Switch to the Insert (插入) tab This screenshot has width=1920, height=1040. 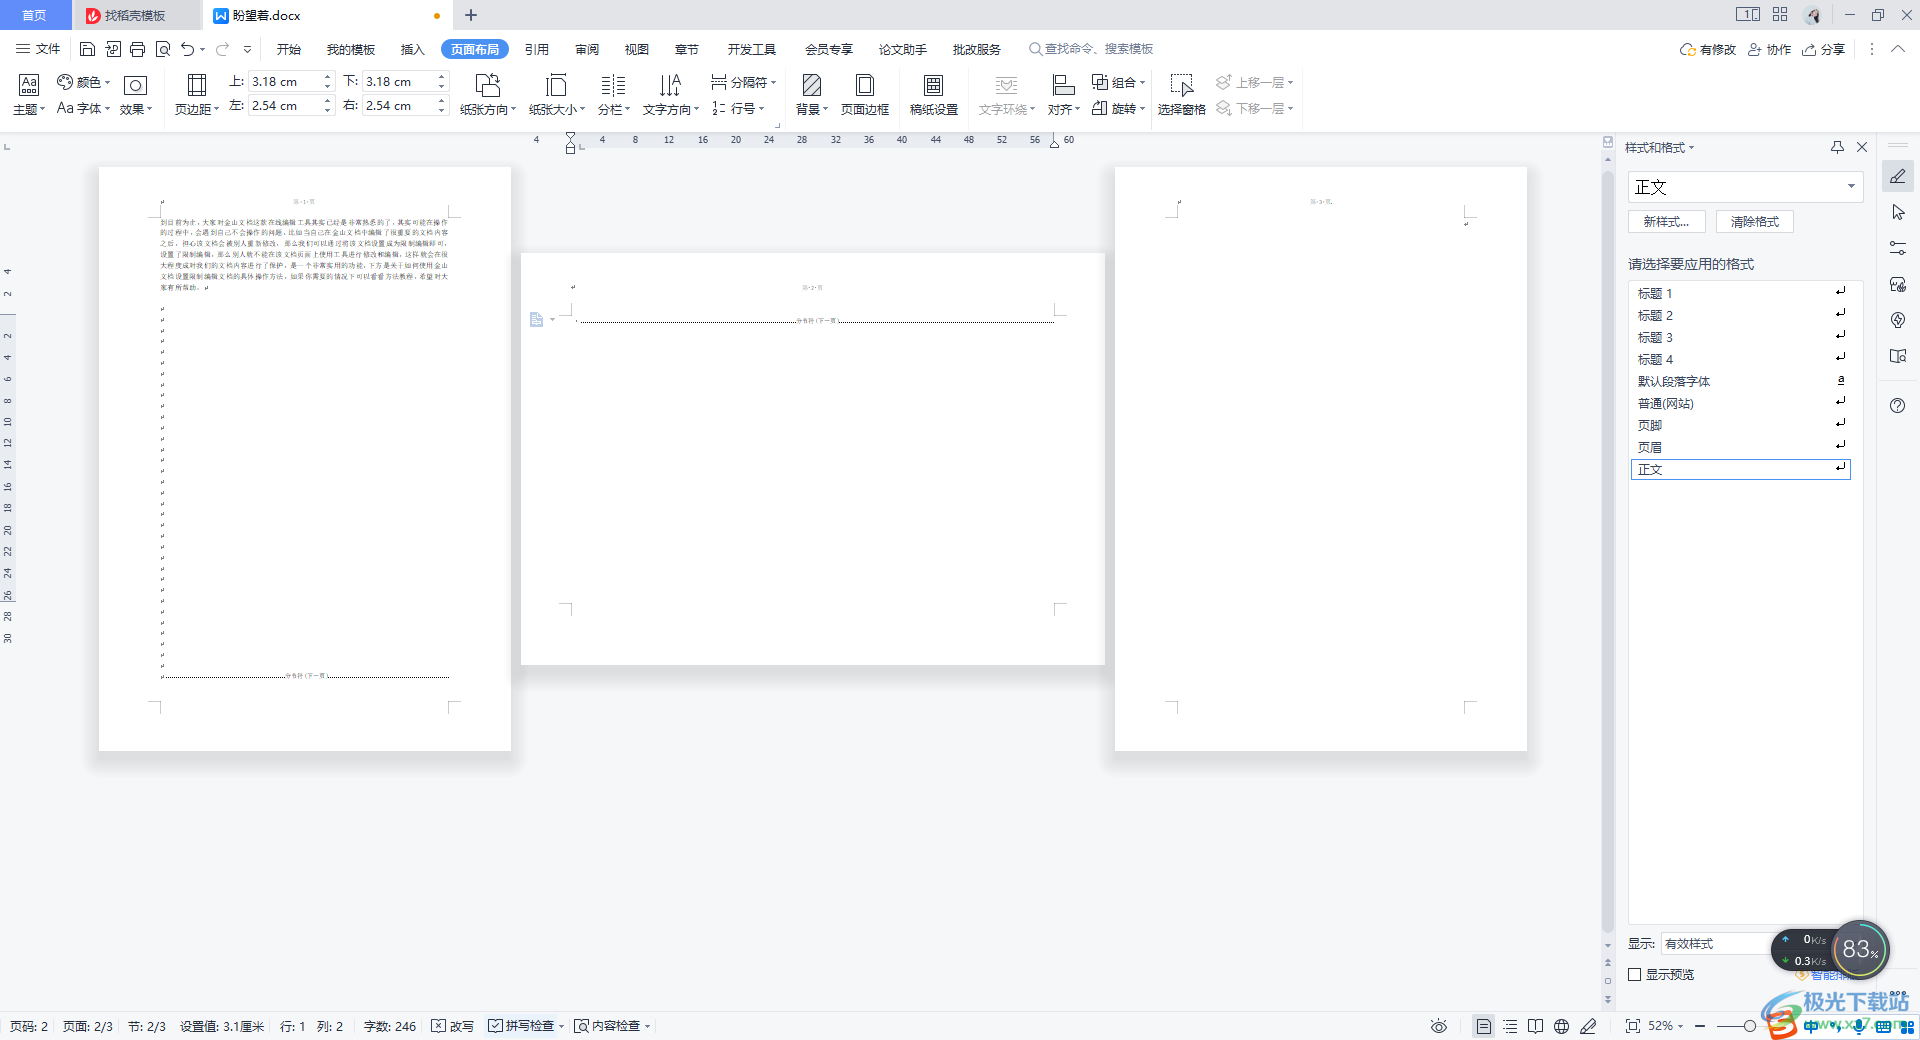tap(412, 49)
